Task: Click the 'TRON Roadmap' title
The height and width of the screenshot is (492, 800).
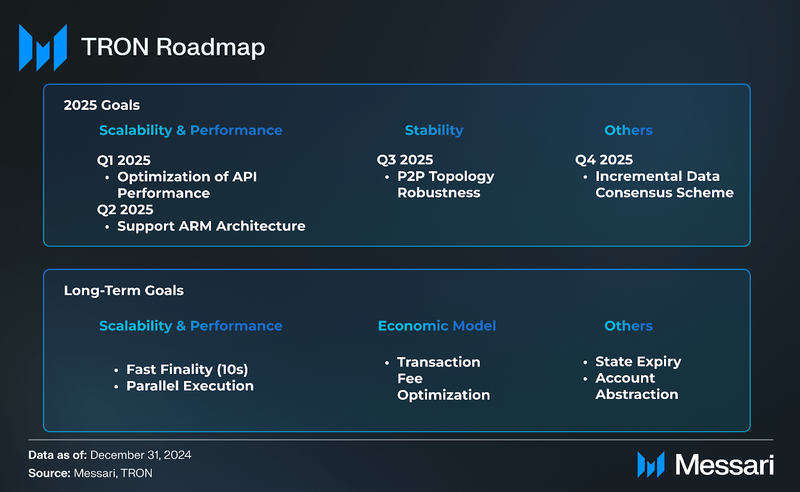Action: 173,47
